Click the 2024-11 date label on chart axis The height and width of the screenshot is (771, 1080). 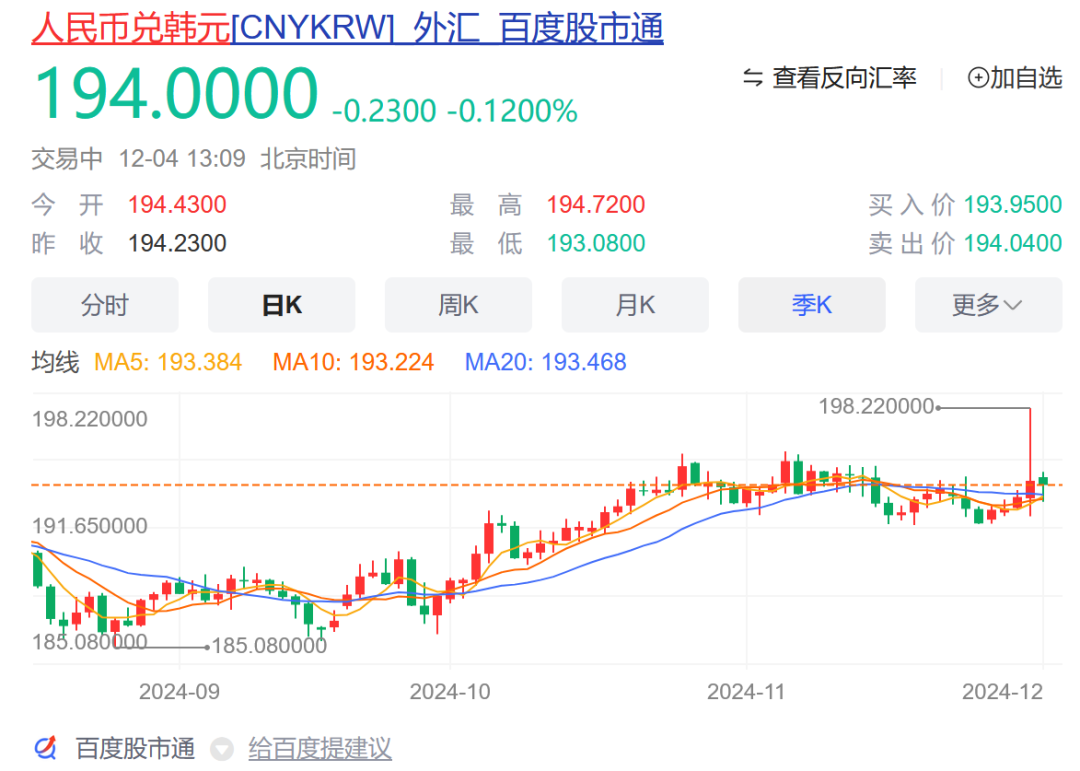[x=746, y=691]
